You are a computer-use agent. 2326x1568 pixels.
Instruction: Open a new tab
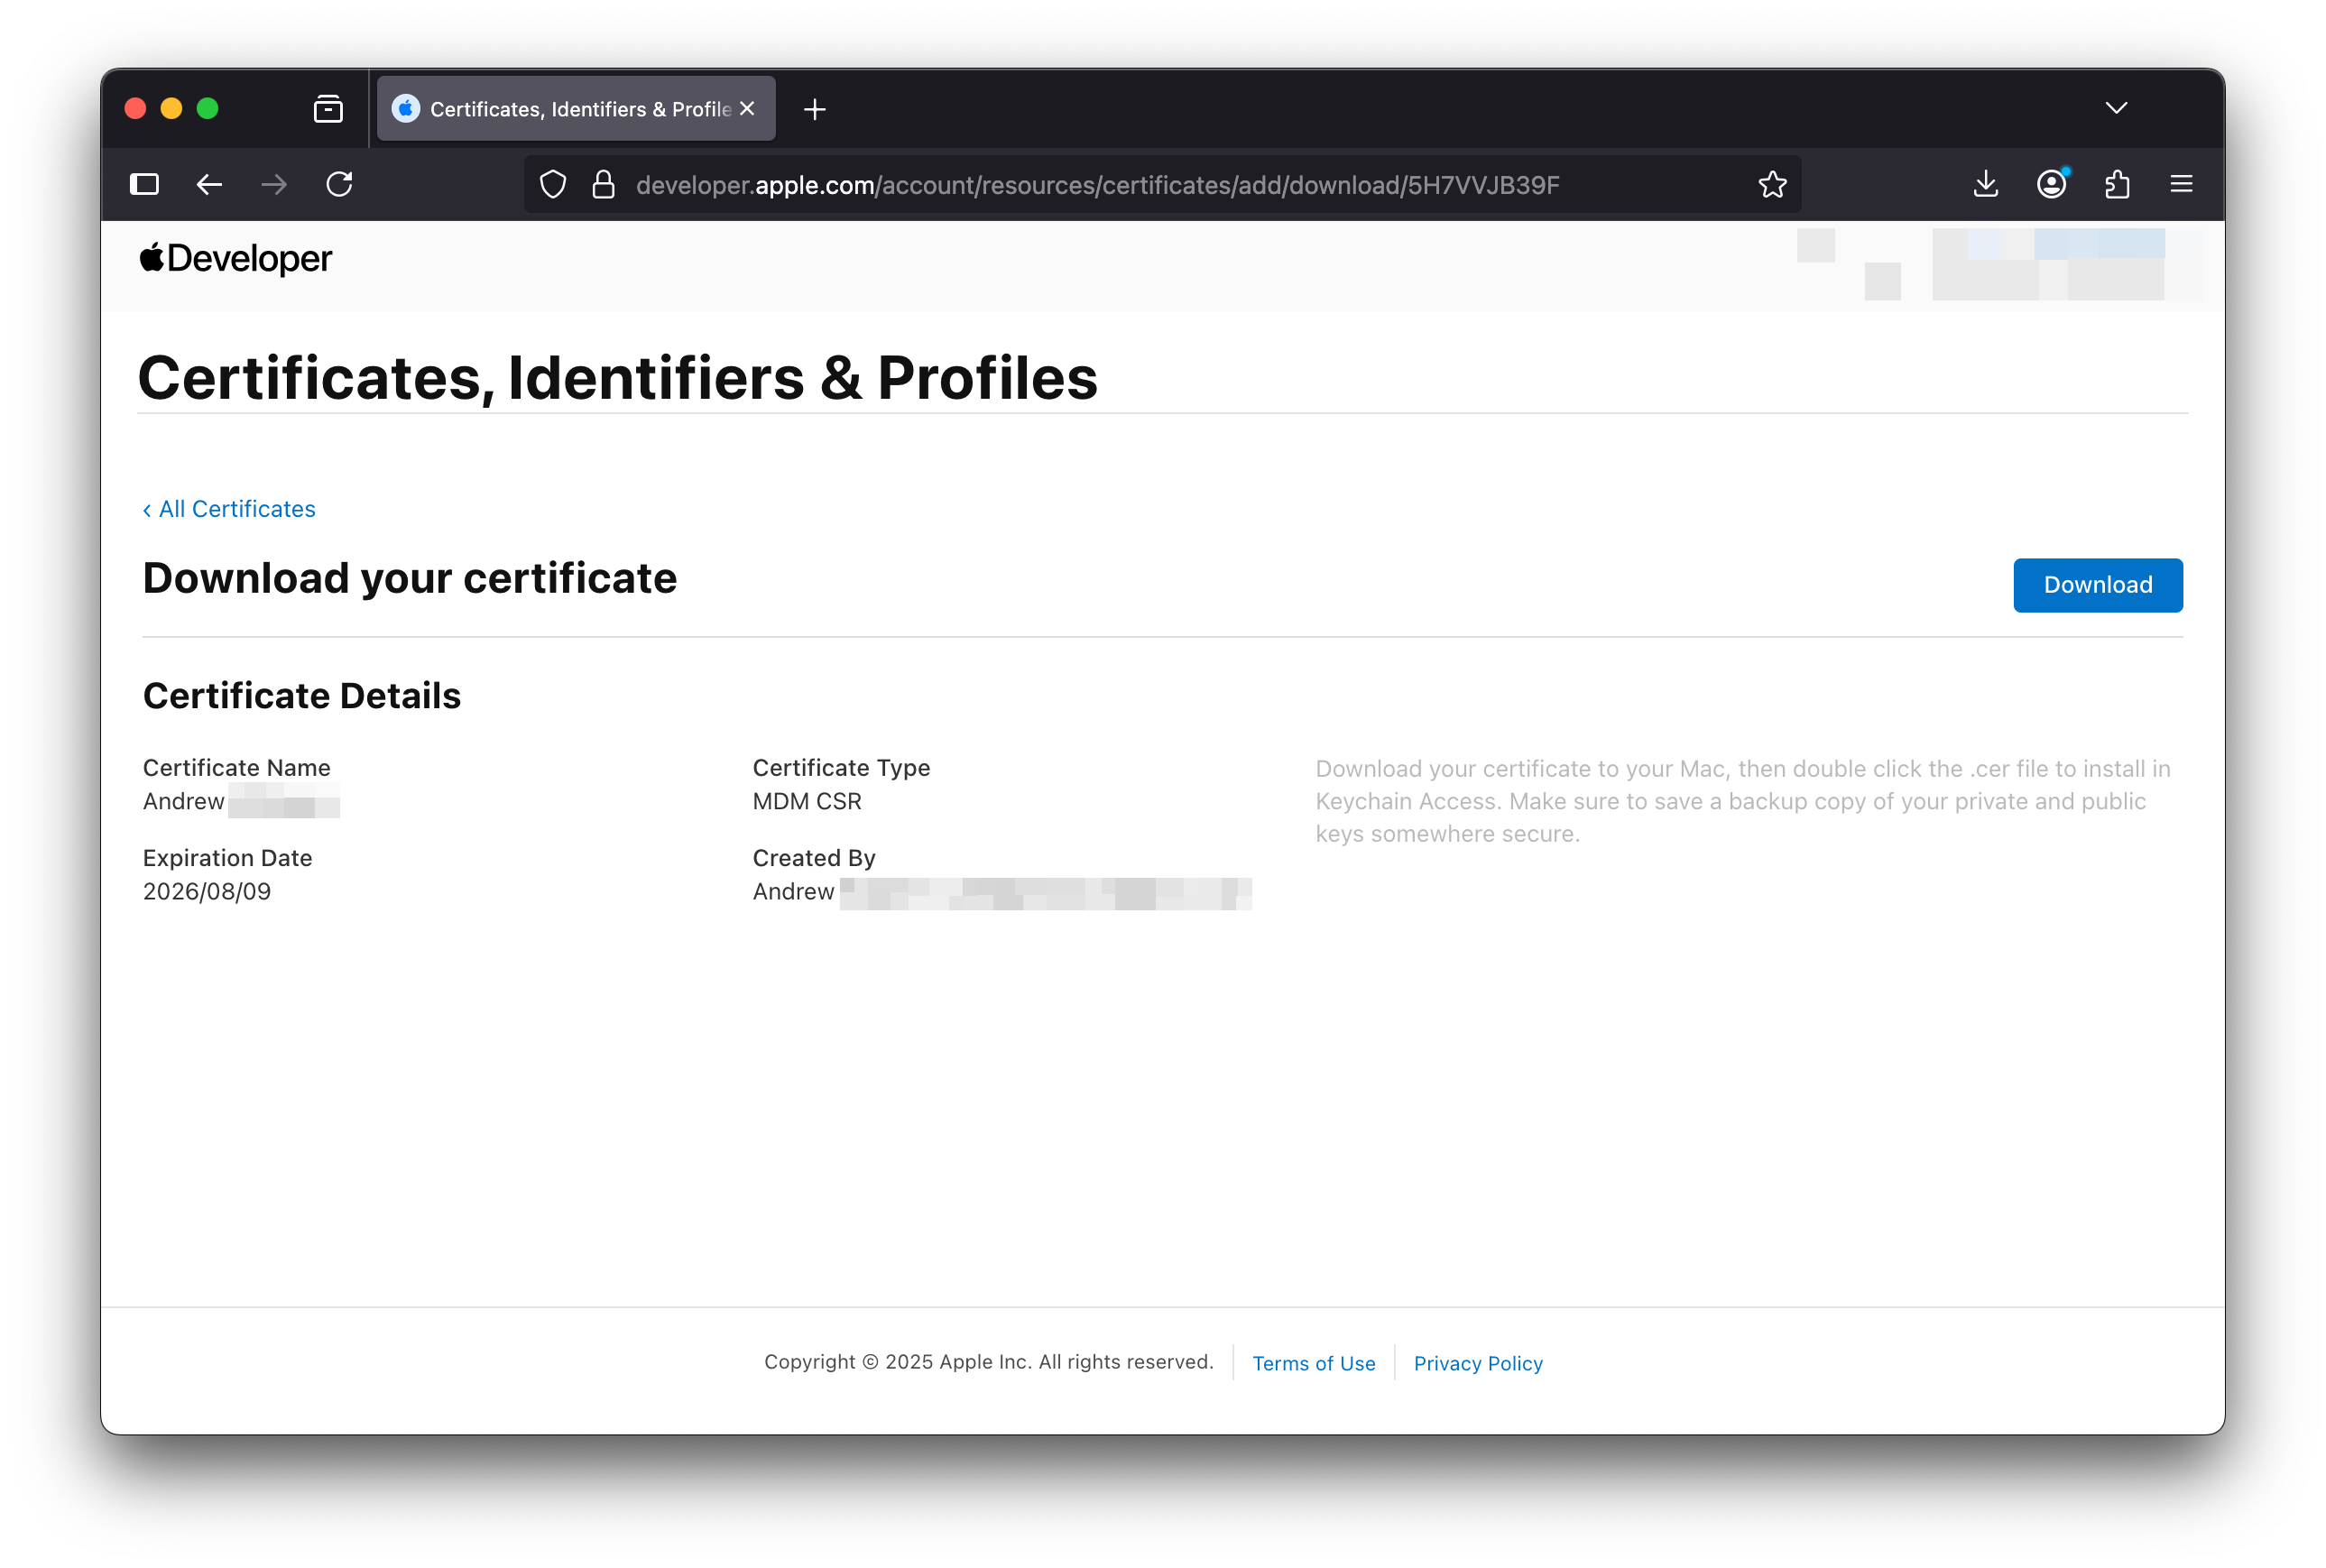click(x=815, y=109)
